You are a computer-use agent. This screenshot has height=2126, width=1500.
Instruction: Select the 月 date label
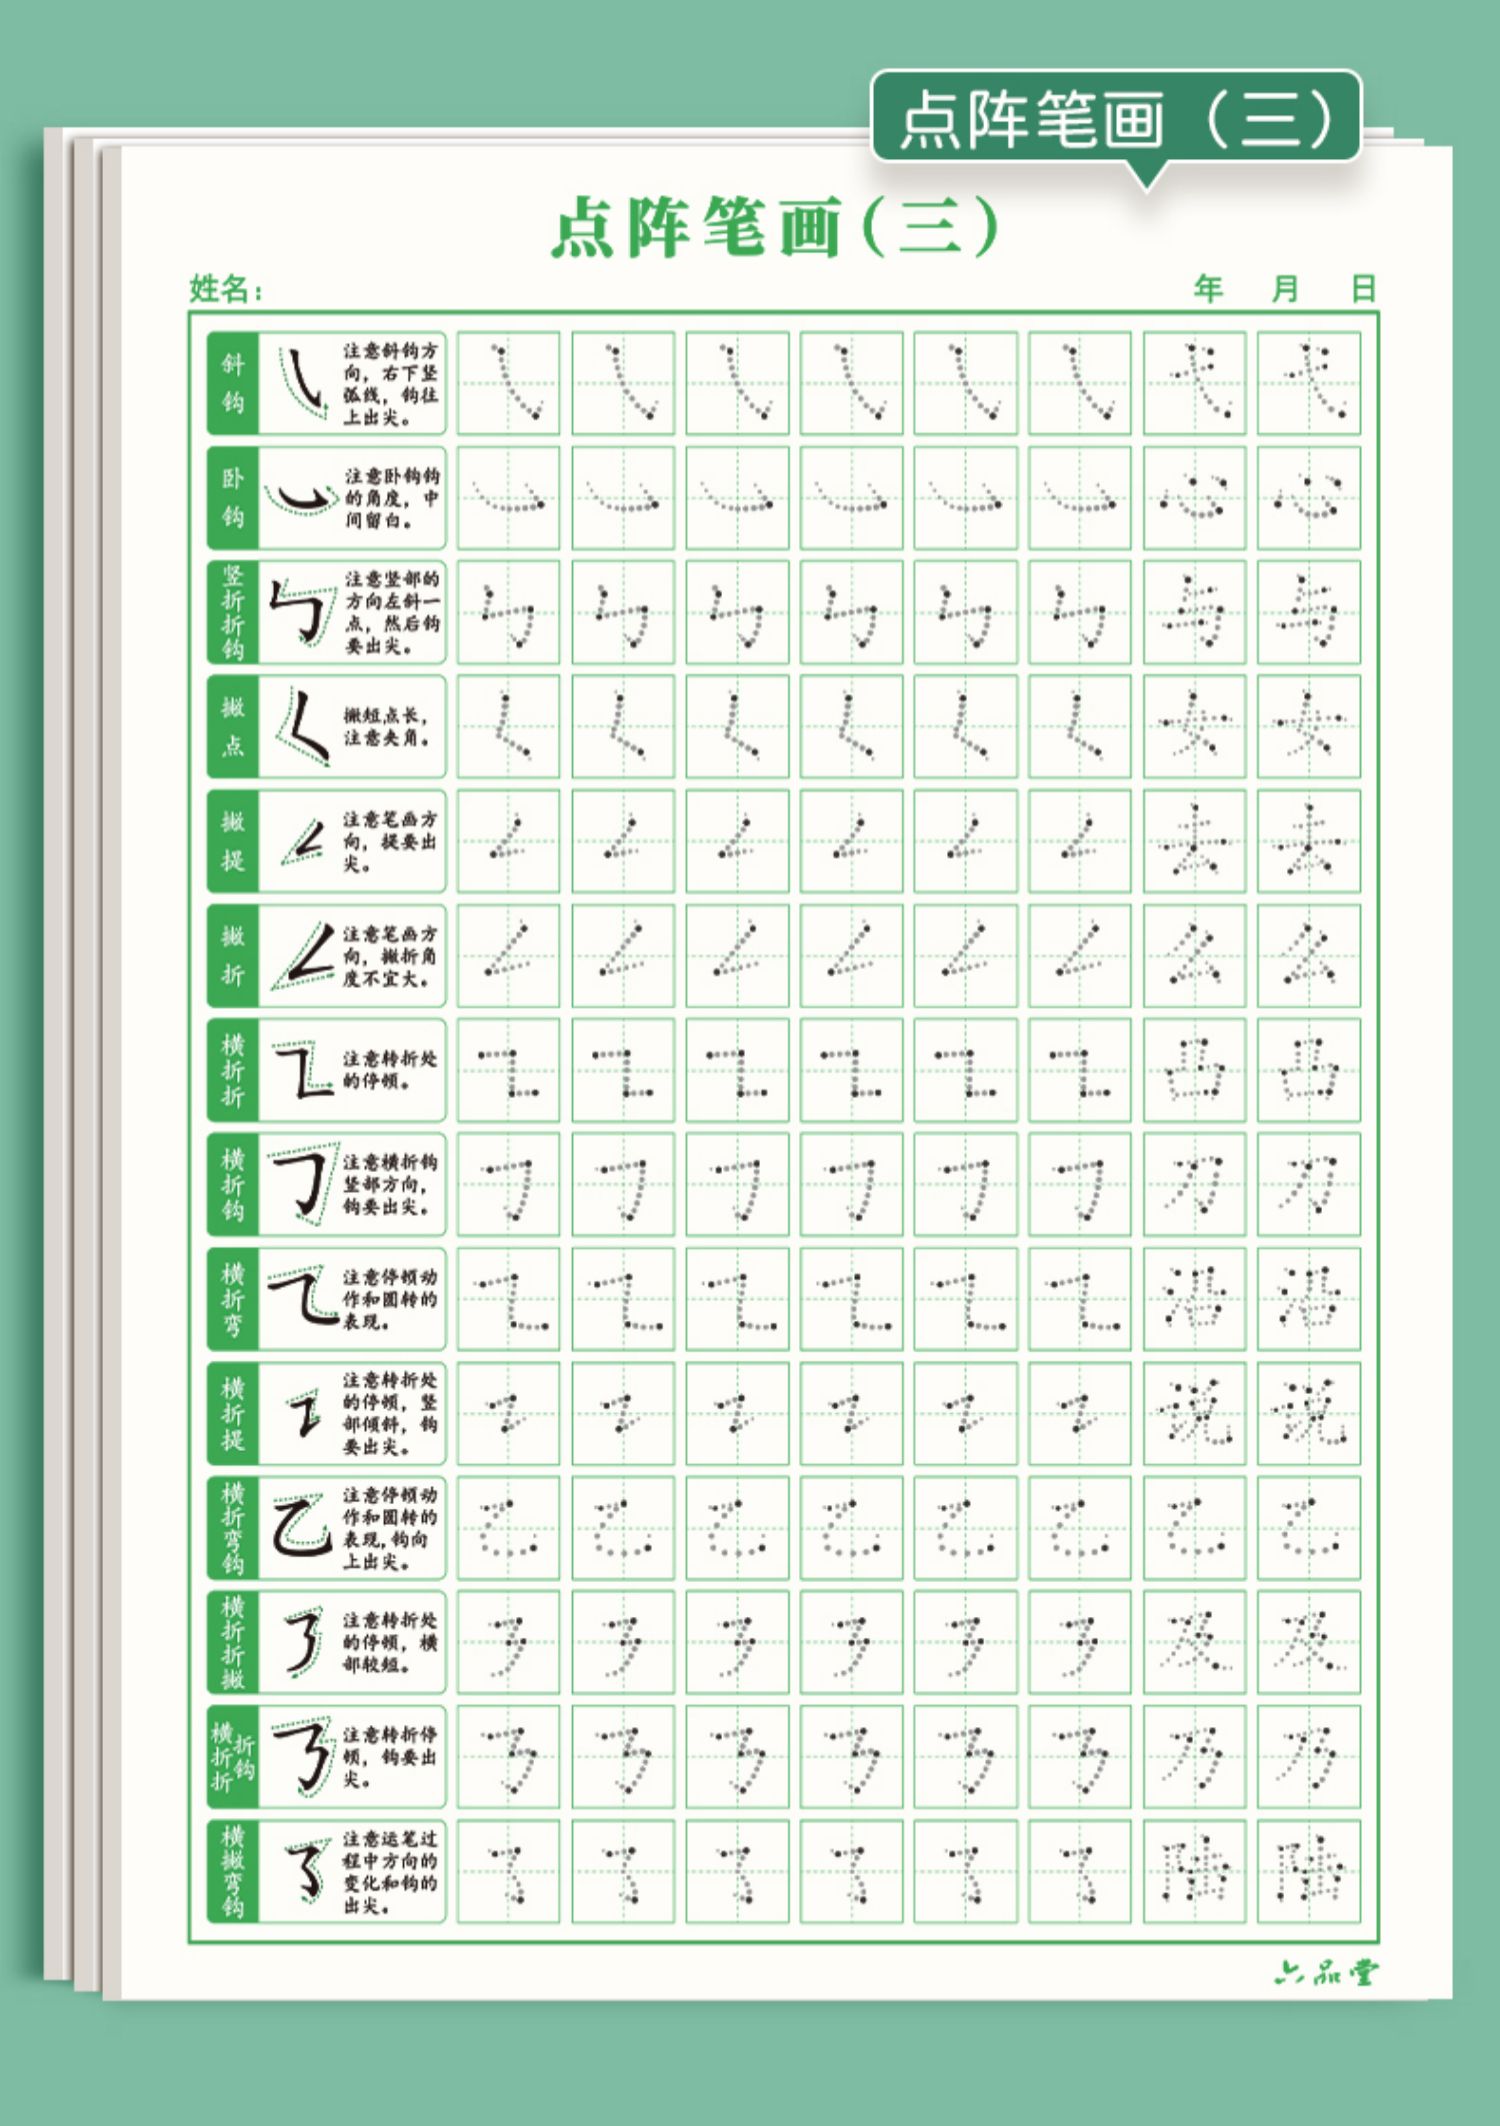tap(1285, 290)
